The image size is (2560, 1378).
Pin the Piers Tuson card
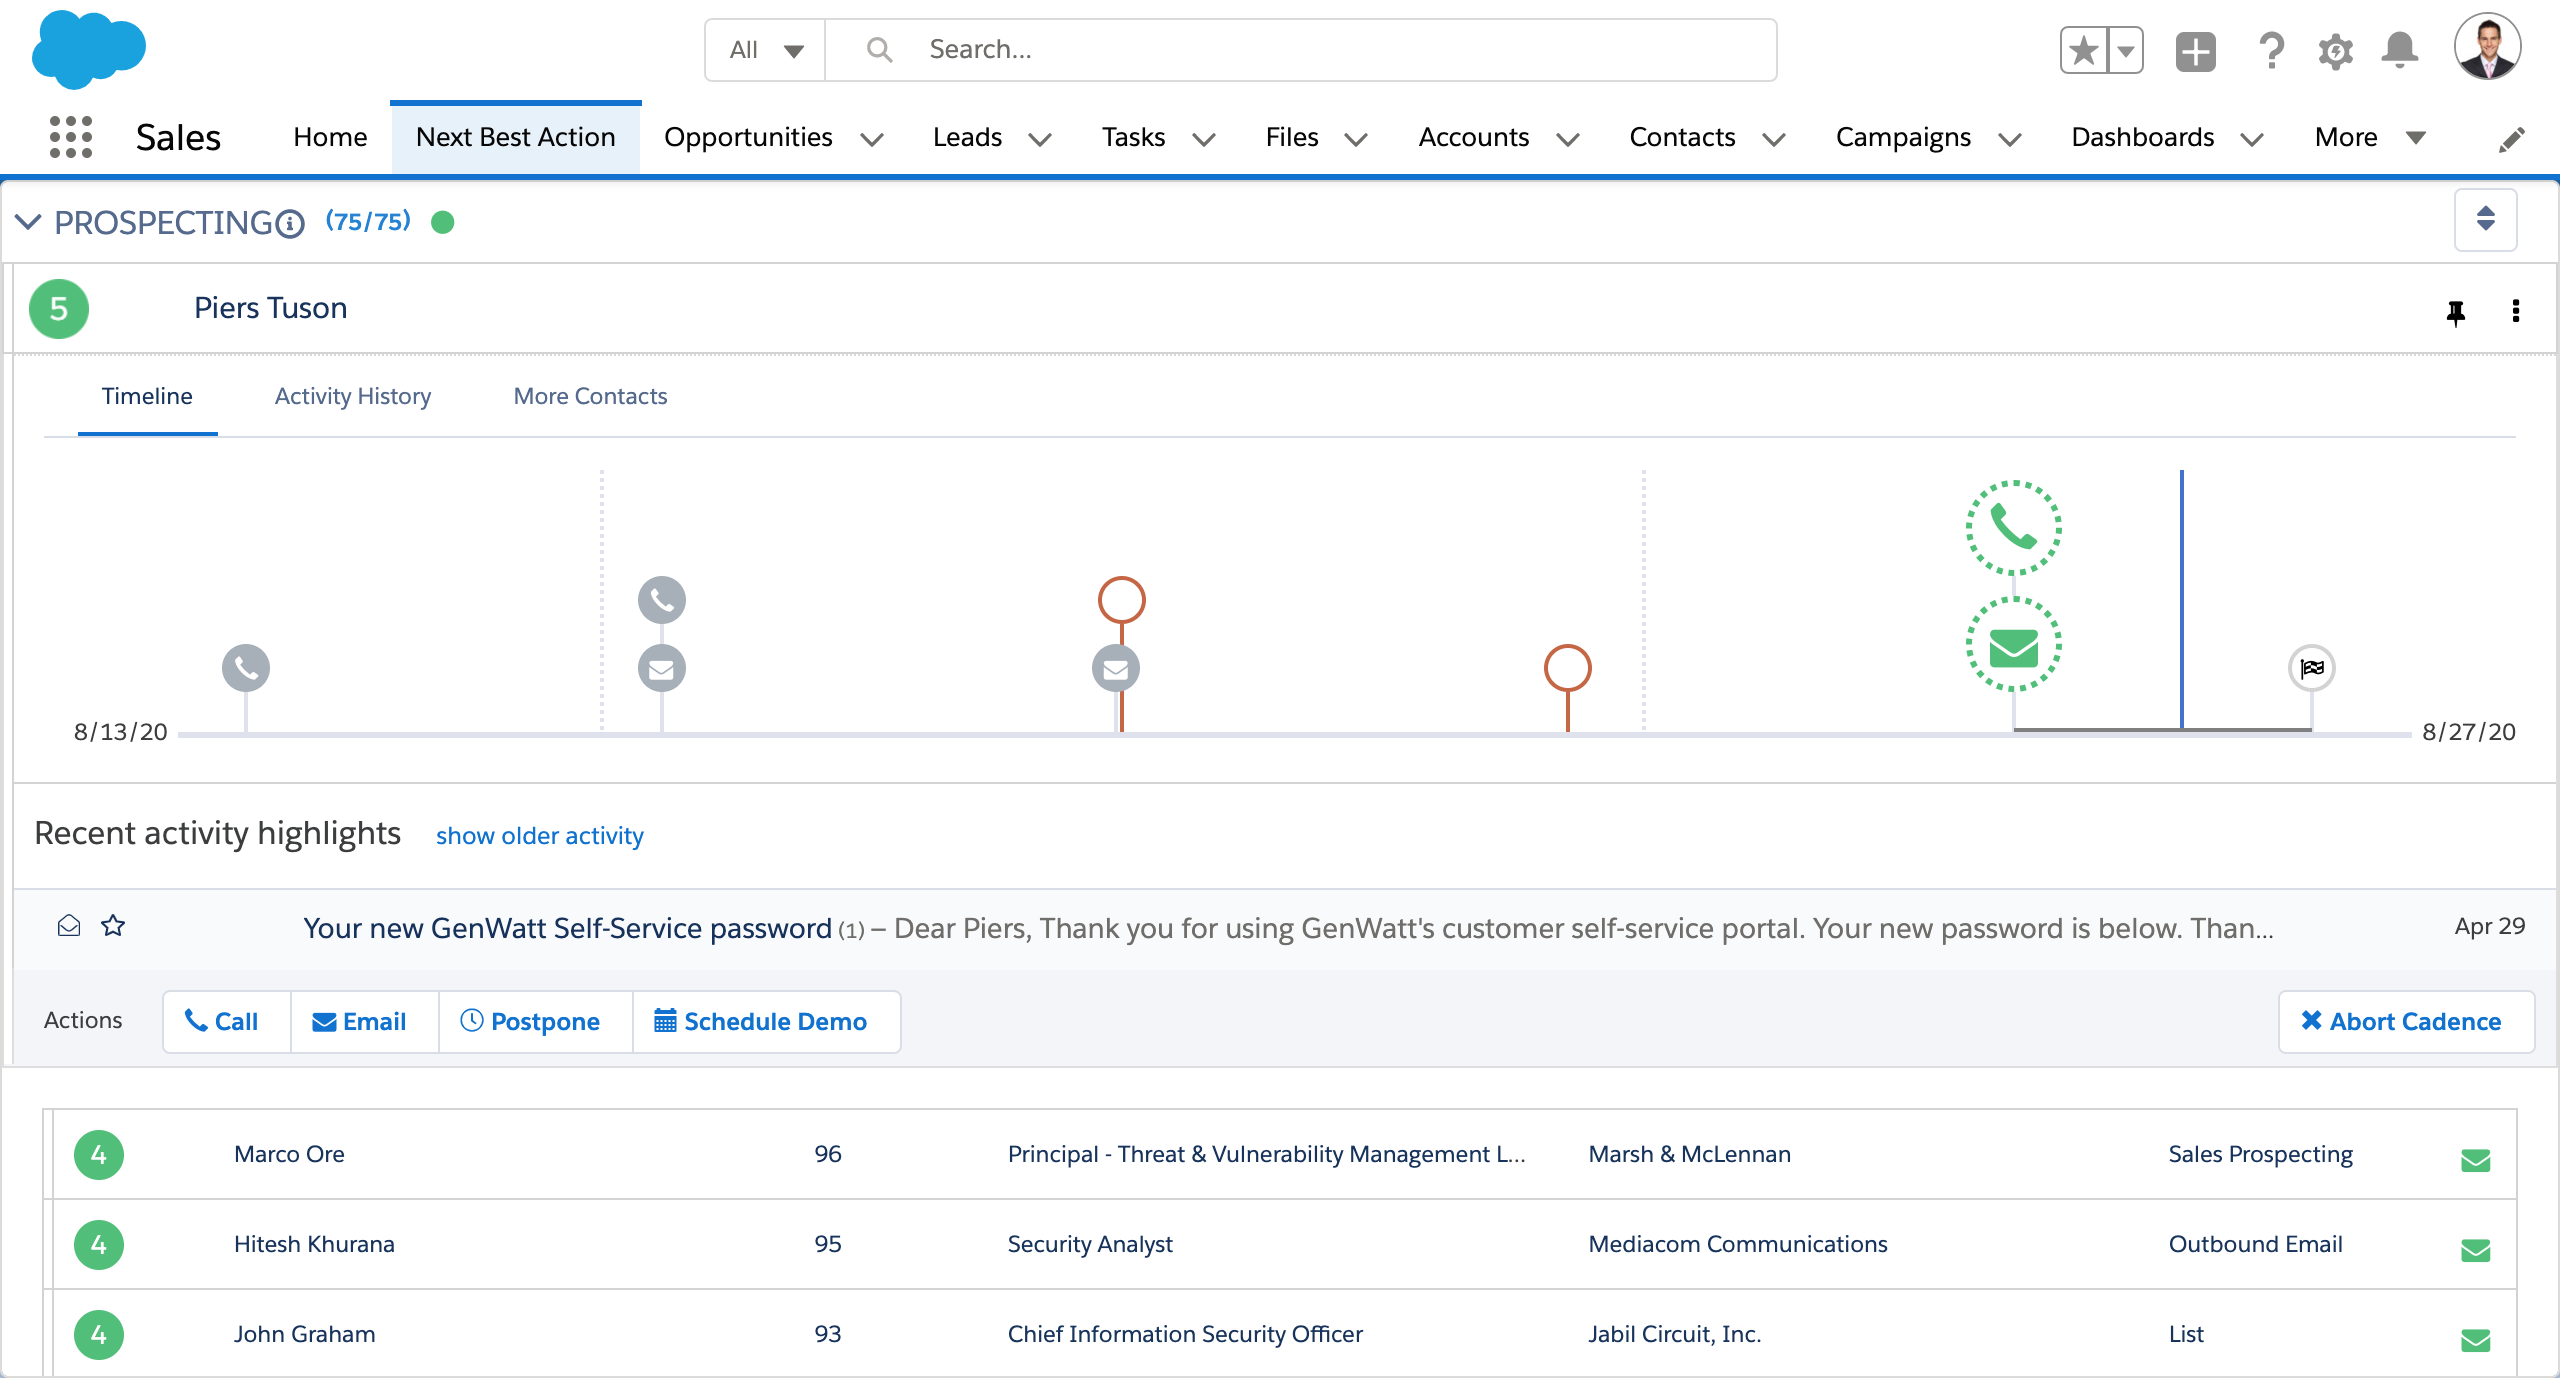[2455, 312]
